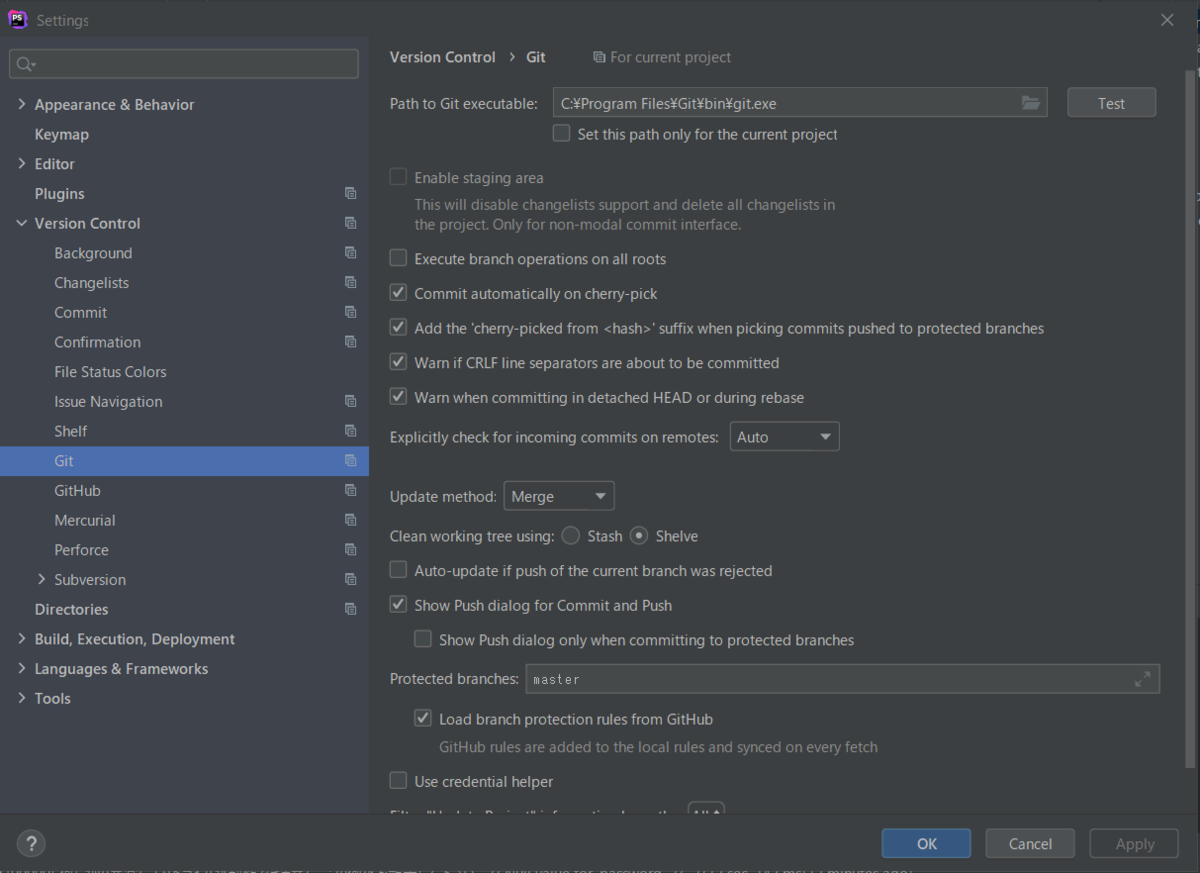Expand the Subversion node
The image size is (1200, 873).
pos(41,579)
